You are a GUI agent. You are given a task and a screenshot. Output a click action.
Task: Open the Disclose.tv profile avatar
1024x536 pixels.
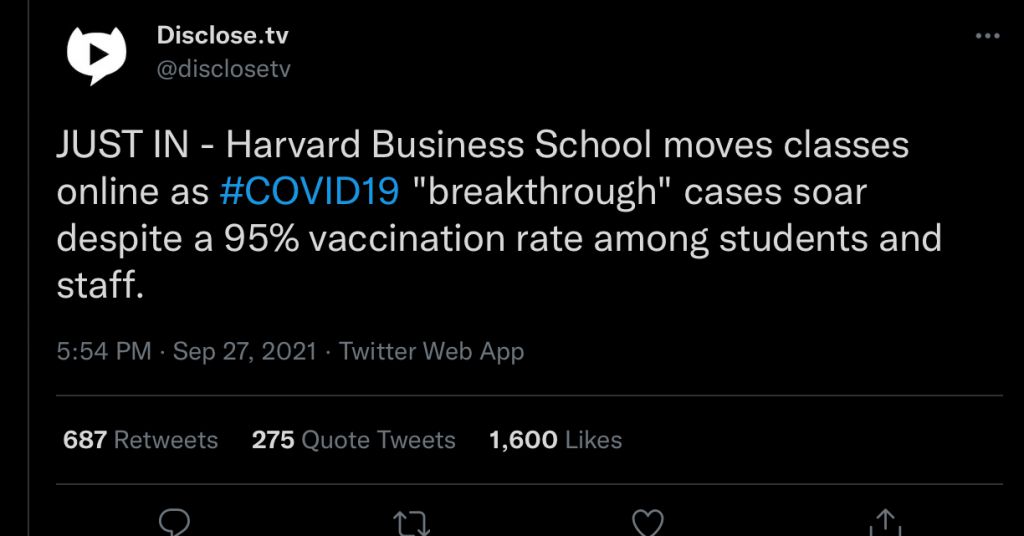pyautogui.click(x=96, y=55)
